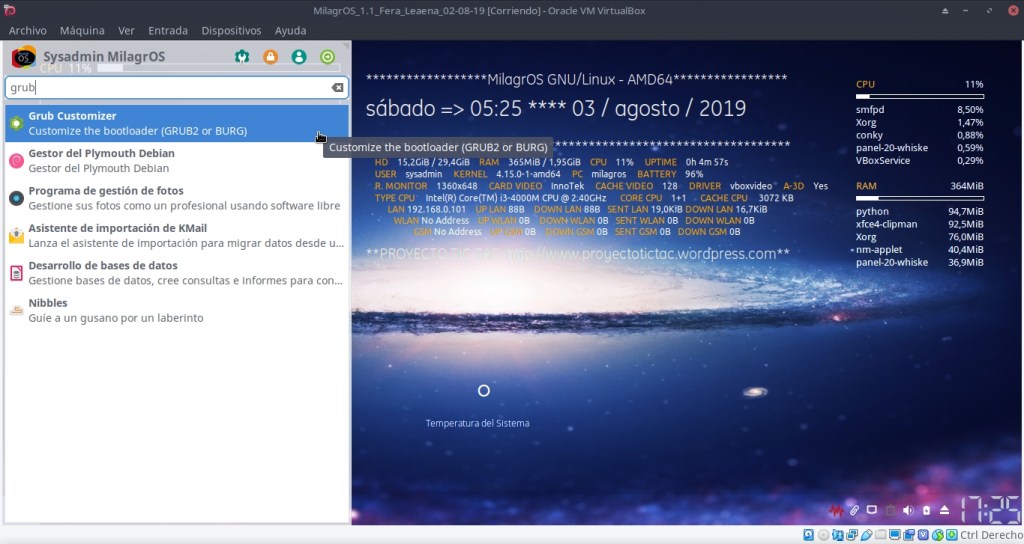This screenshot has height=544, width=1024.
Task: Open the Dispositivos menu
Action: [x=231, y=31]
